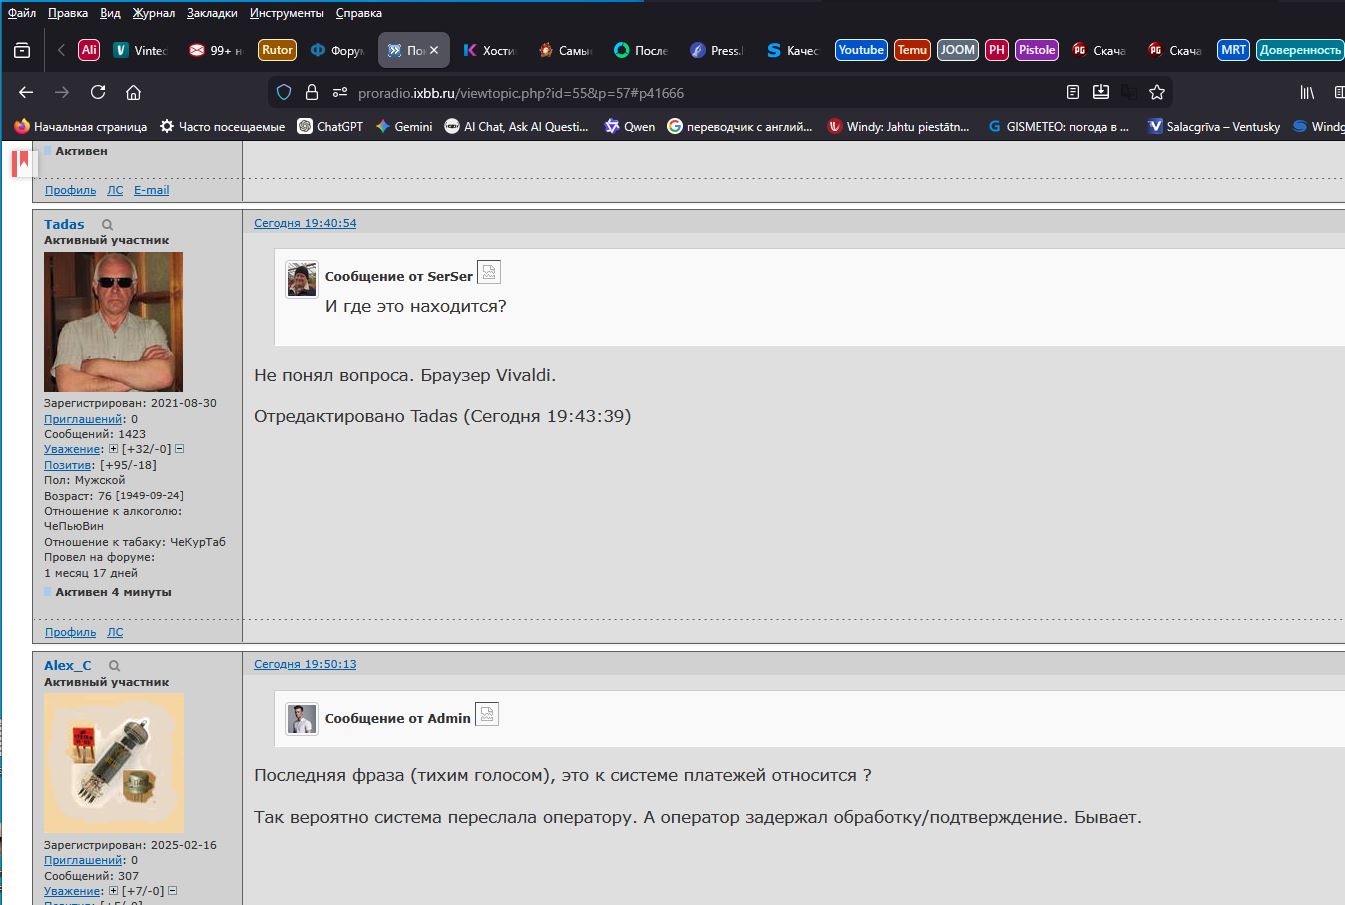Click the search icon beside Tadas
The height and width of the screenshot is (905, 1345).
point(108,225)
